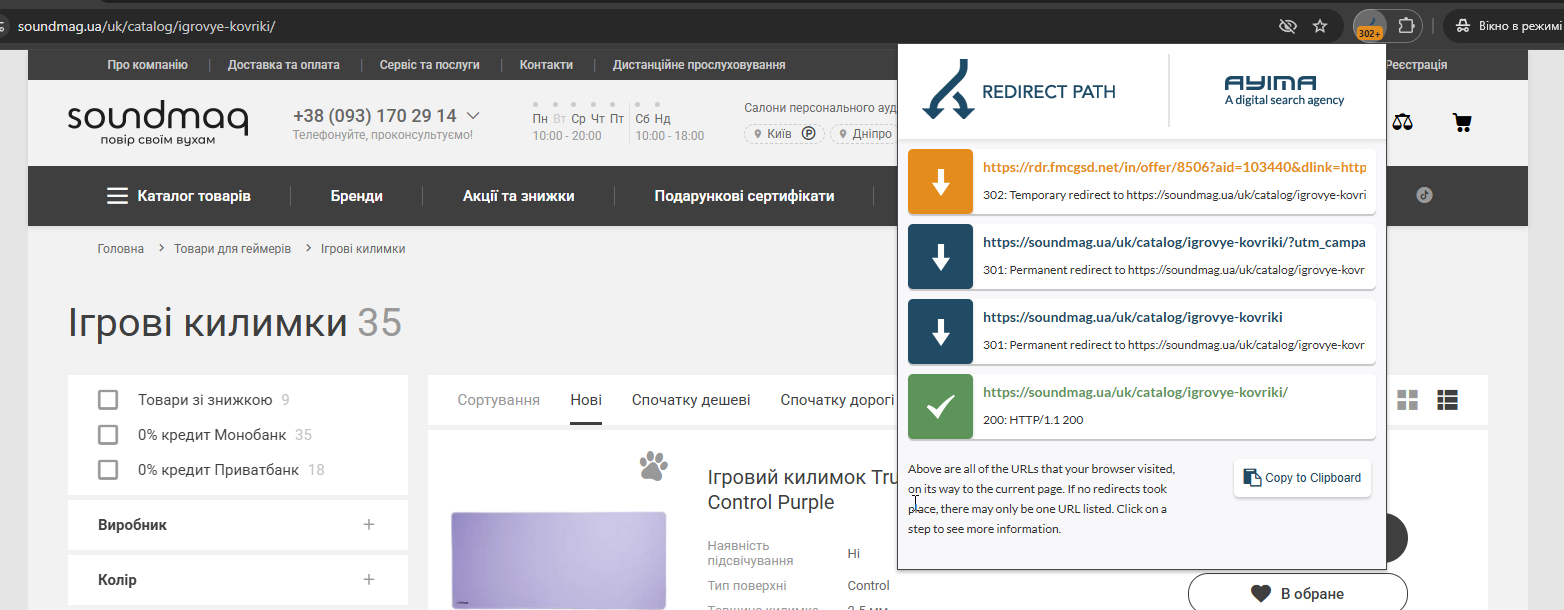
Task: Click the Redirect Path extension icon
Action: (1370, 26)
